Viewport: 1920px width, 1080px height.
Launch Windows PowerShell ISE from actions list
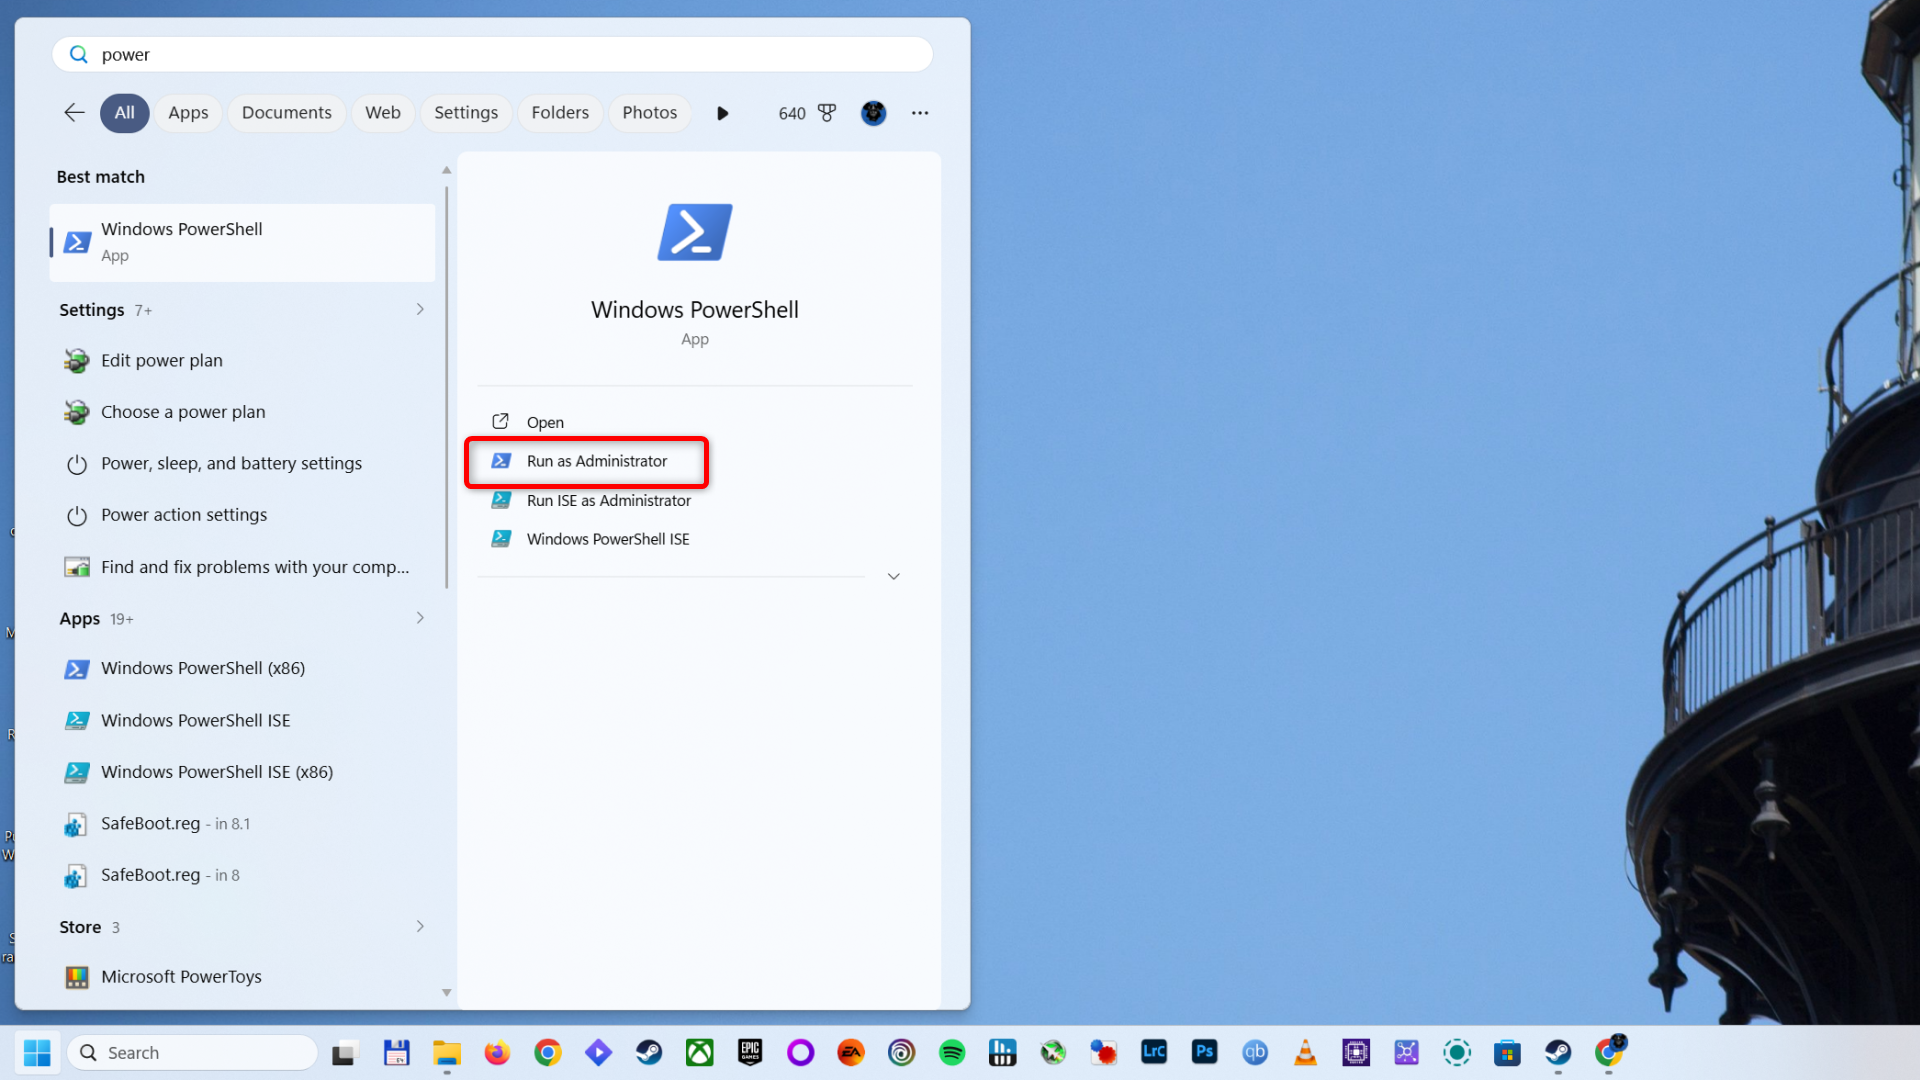[x=608, y=539]
